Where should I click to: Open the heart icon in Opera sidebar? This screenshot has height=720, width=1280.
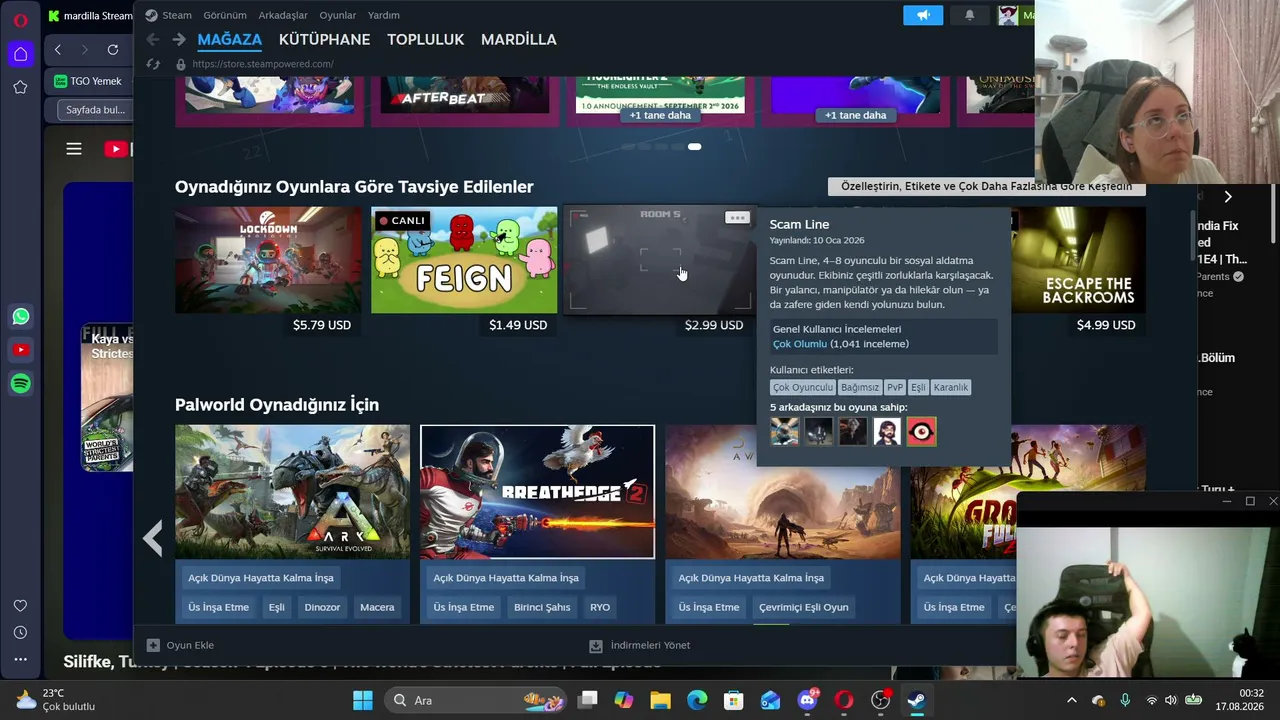point(20,606)
